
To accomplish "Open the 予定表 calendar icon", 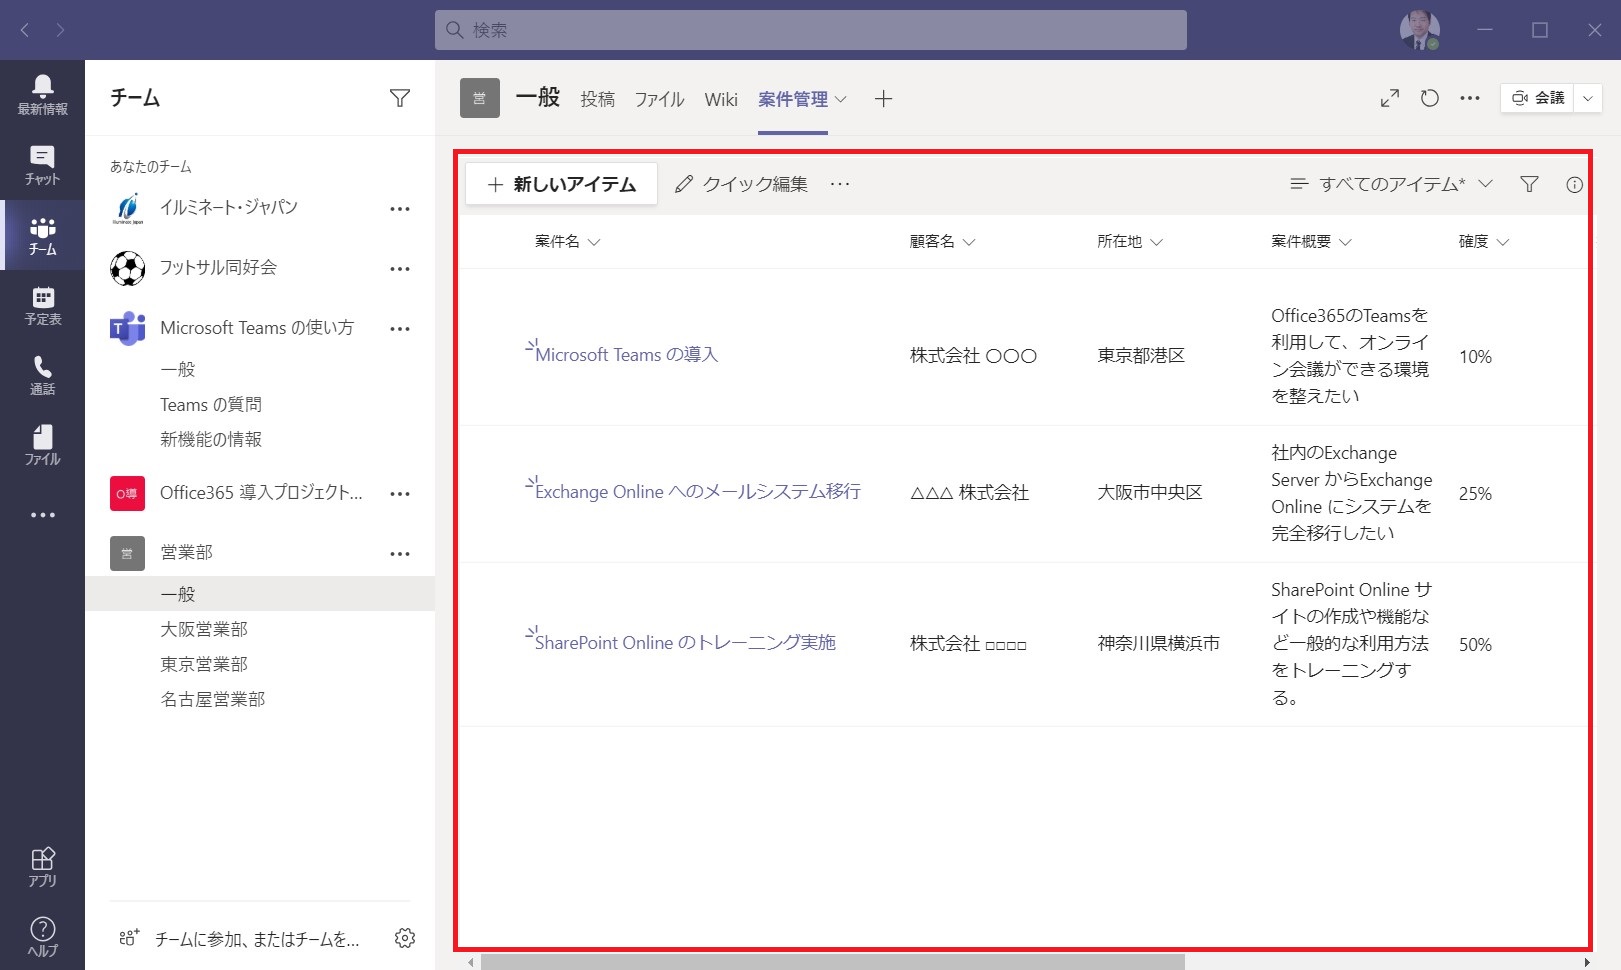I will coord(42,305).
